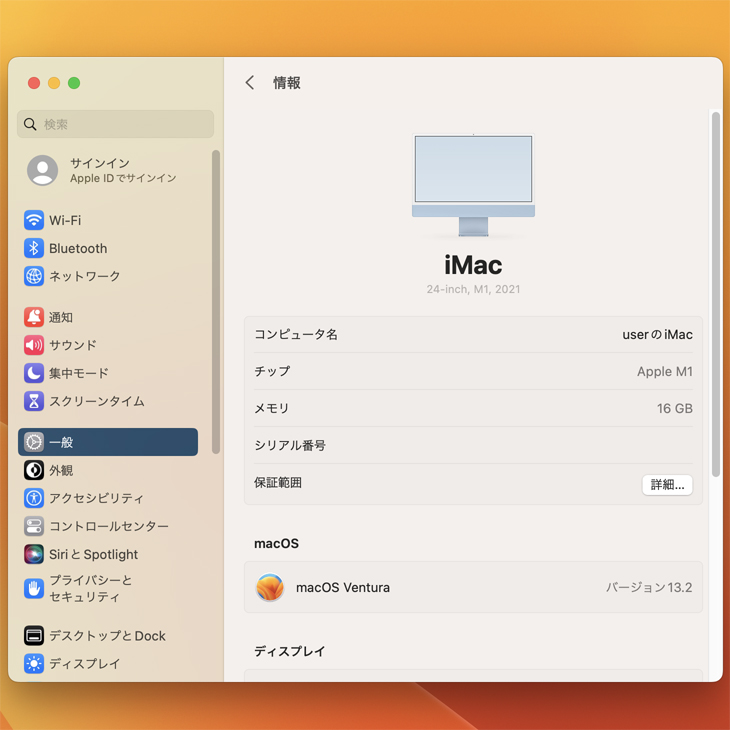Open ネットワーク globe icon
This screenshot has width=730, height=730.
pyautogui.click(x=34, y=276)
